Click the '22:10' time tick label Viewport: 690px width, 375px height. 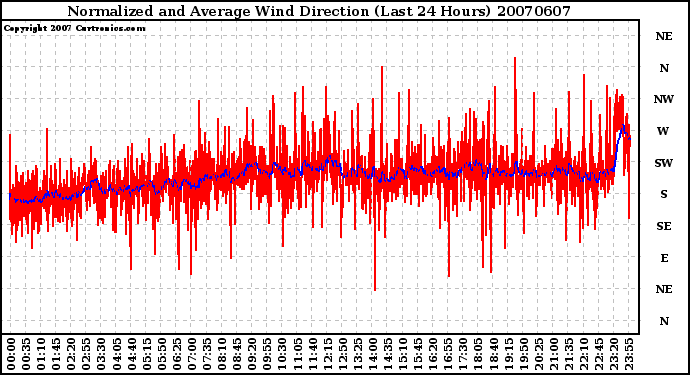[583, 354]
